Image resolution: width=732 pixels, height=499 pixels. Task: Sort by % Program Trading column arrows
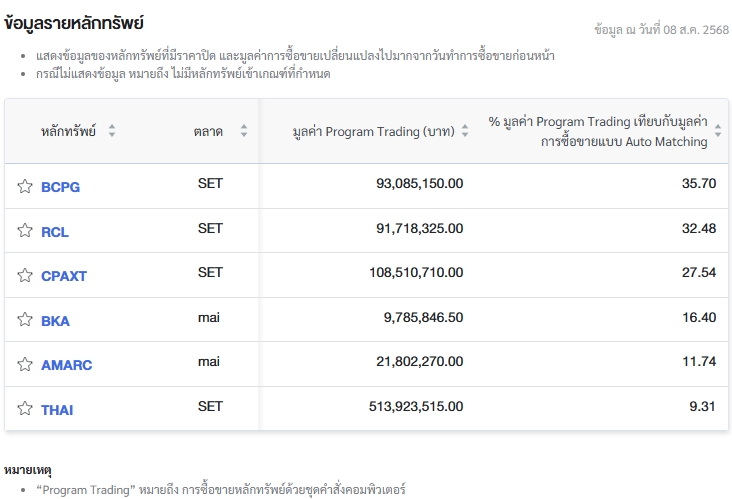(x=718, y=131)
